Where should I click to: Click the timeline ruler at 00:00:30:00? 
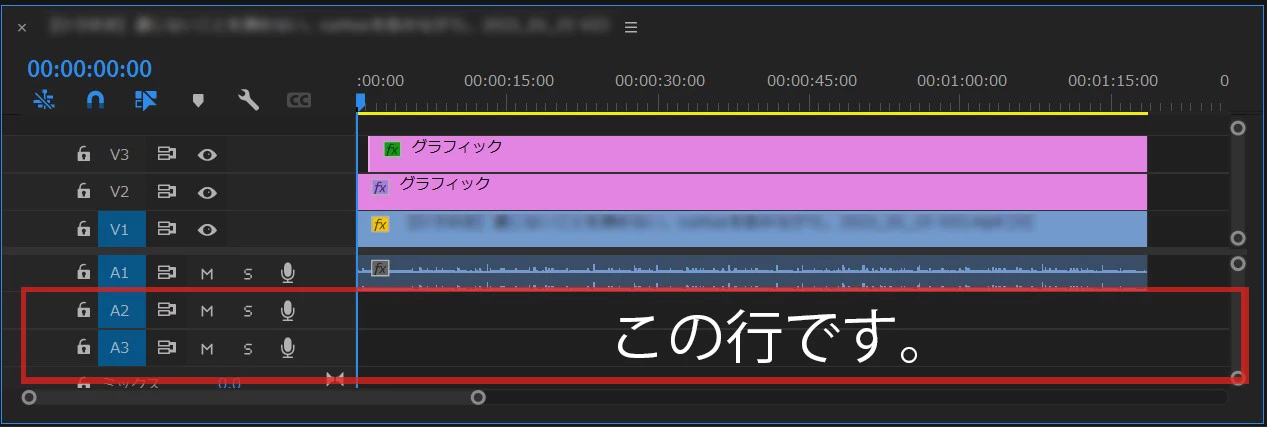[x=660, y=80]
